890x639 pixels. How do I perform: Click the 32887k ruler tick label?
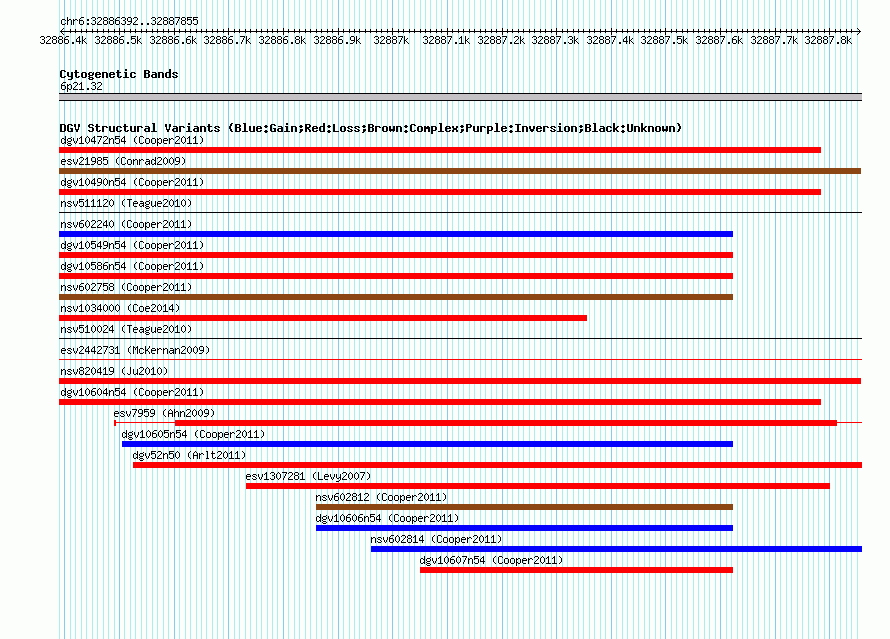[x=391, y=40]
